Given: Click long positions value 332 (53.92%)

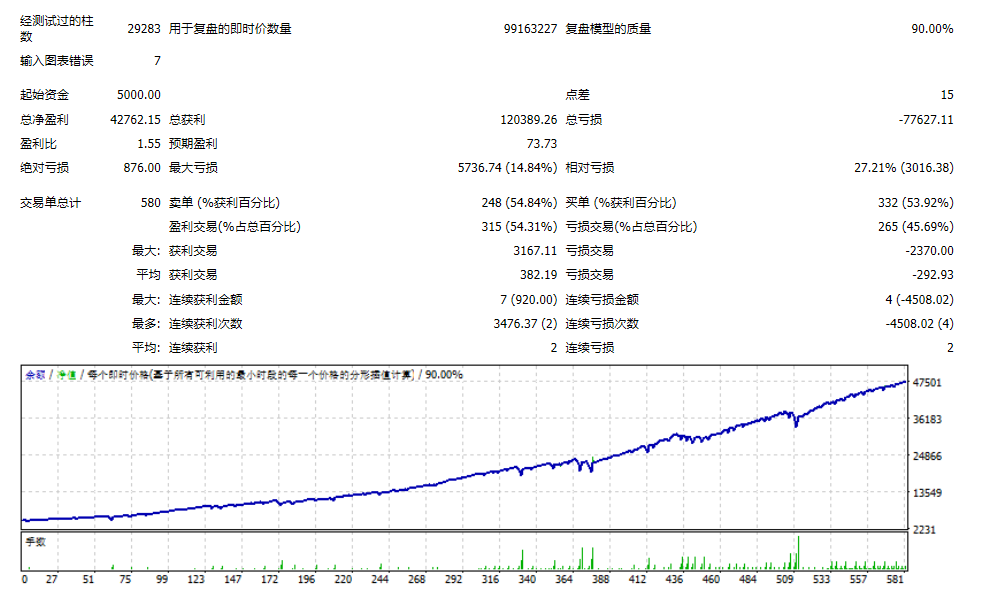Looking at the screenshot, I should [916, 203].
